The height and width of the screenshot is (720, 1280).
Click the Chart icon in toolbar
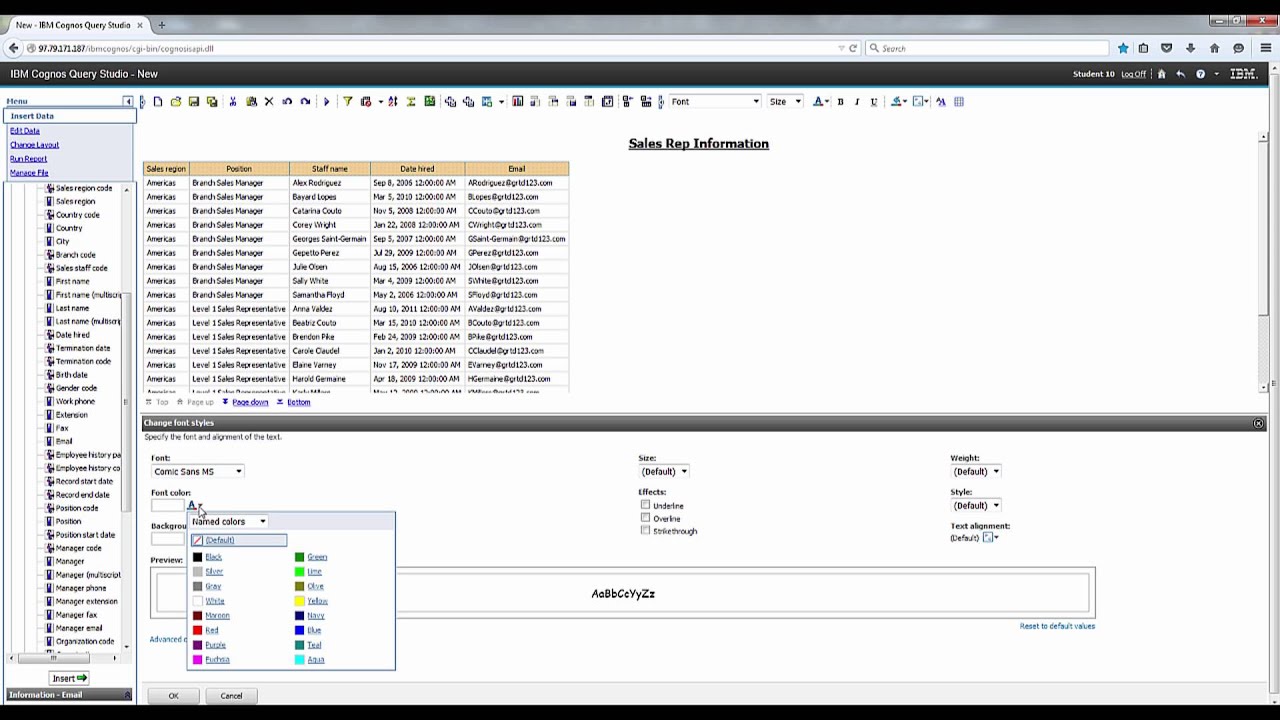pyautogui.click(x=517, y=101)
